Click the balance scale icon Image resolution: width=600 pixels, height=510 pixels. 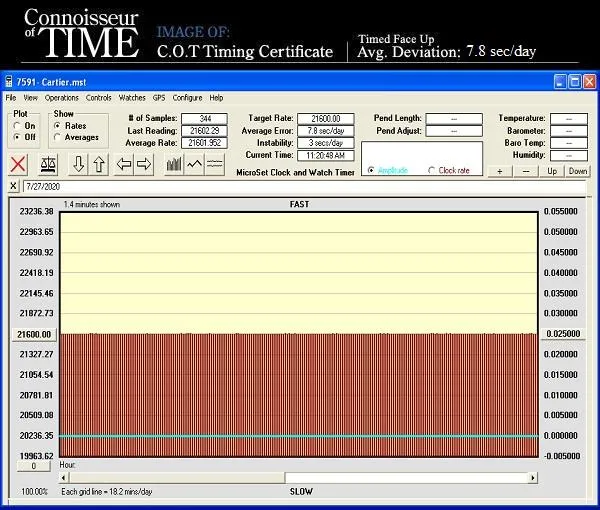pos(48,165)
